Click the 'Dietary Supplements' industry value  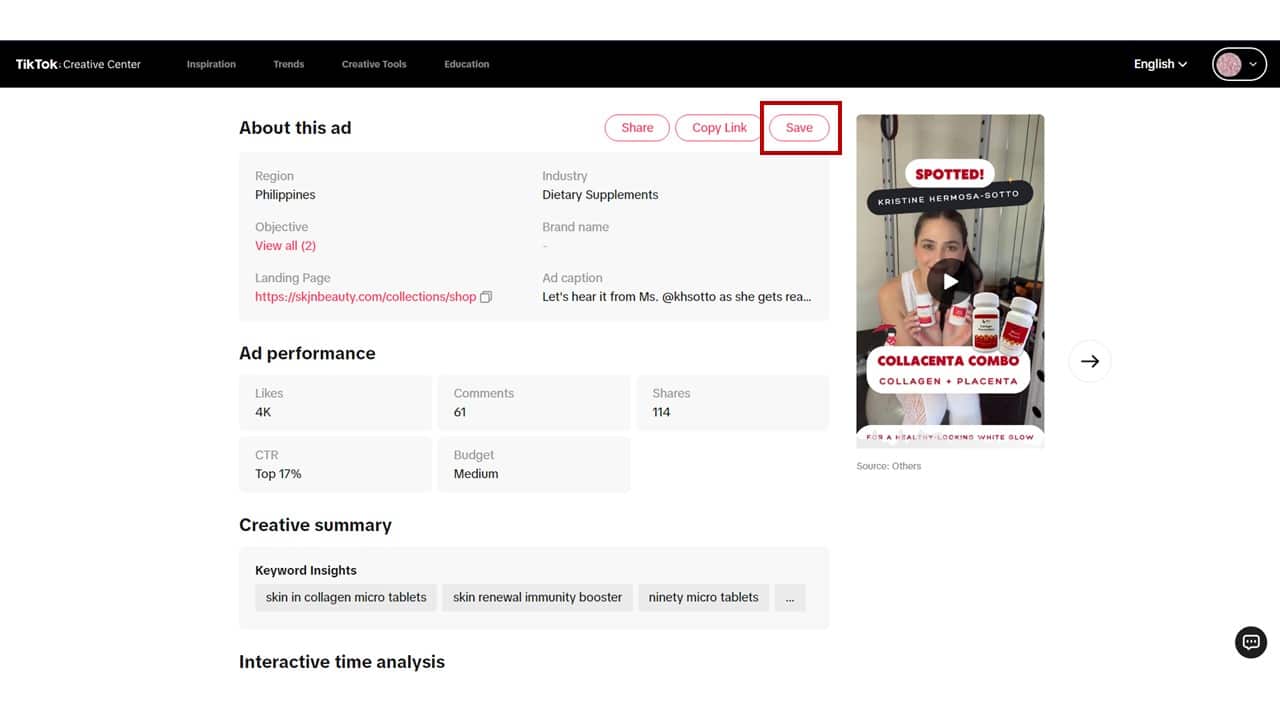600,195
